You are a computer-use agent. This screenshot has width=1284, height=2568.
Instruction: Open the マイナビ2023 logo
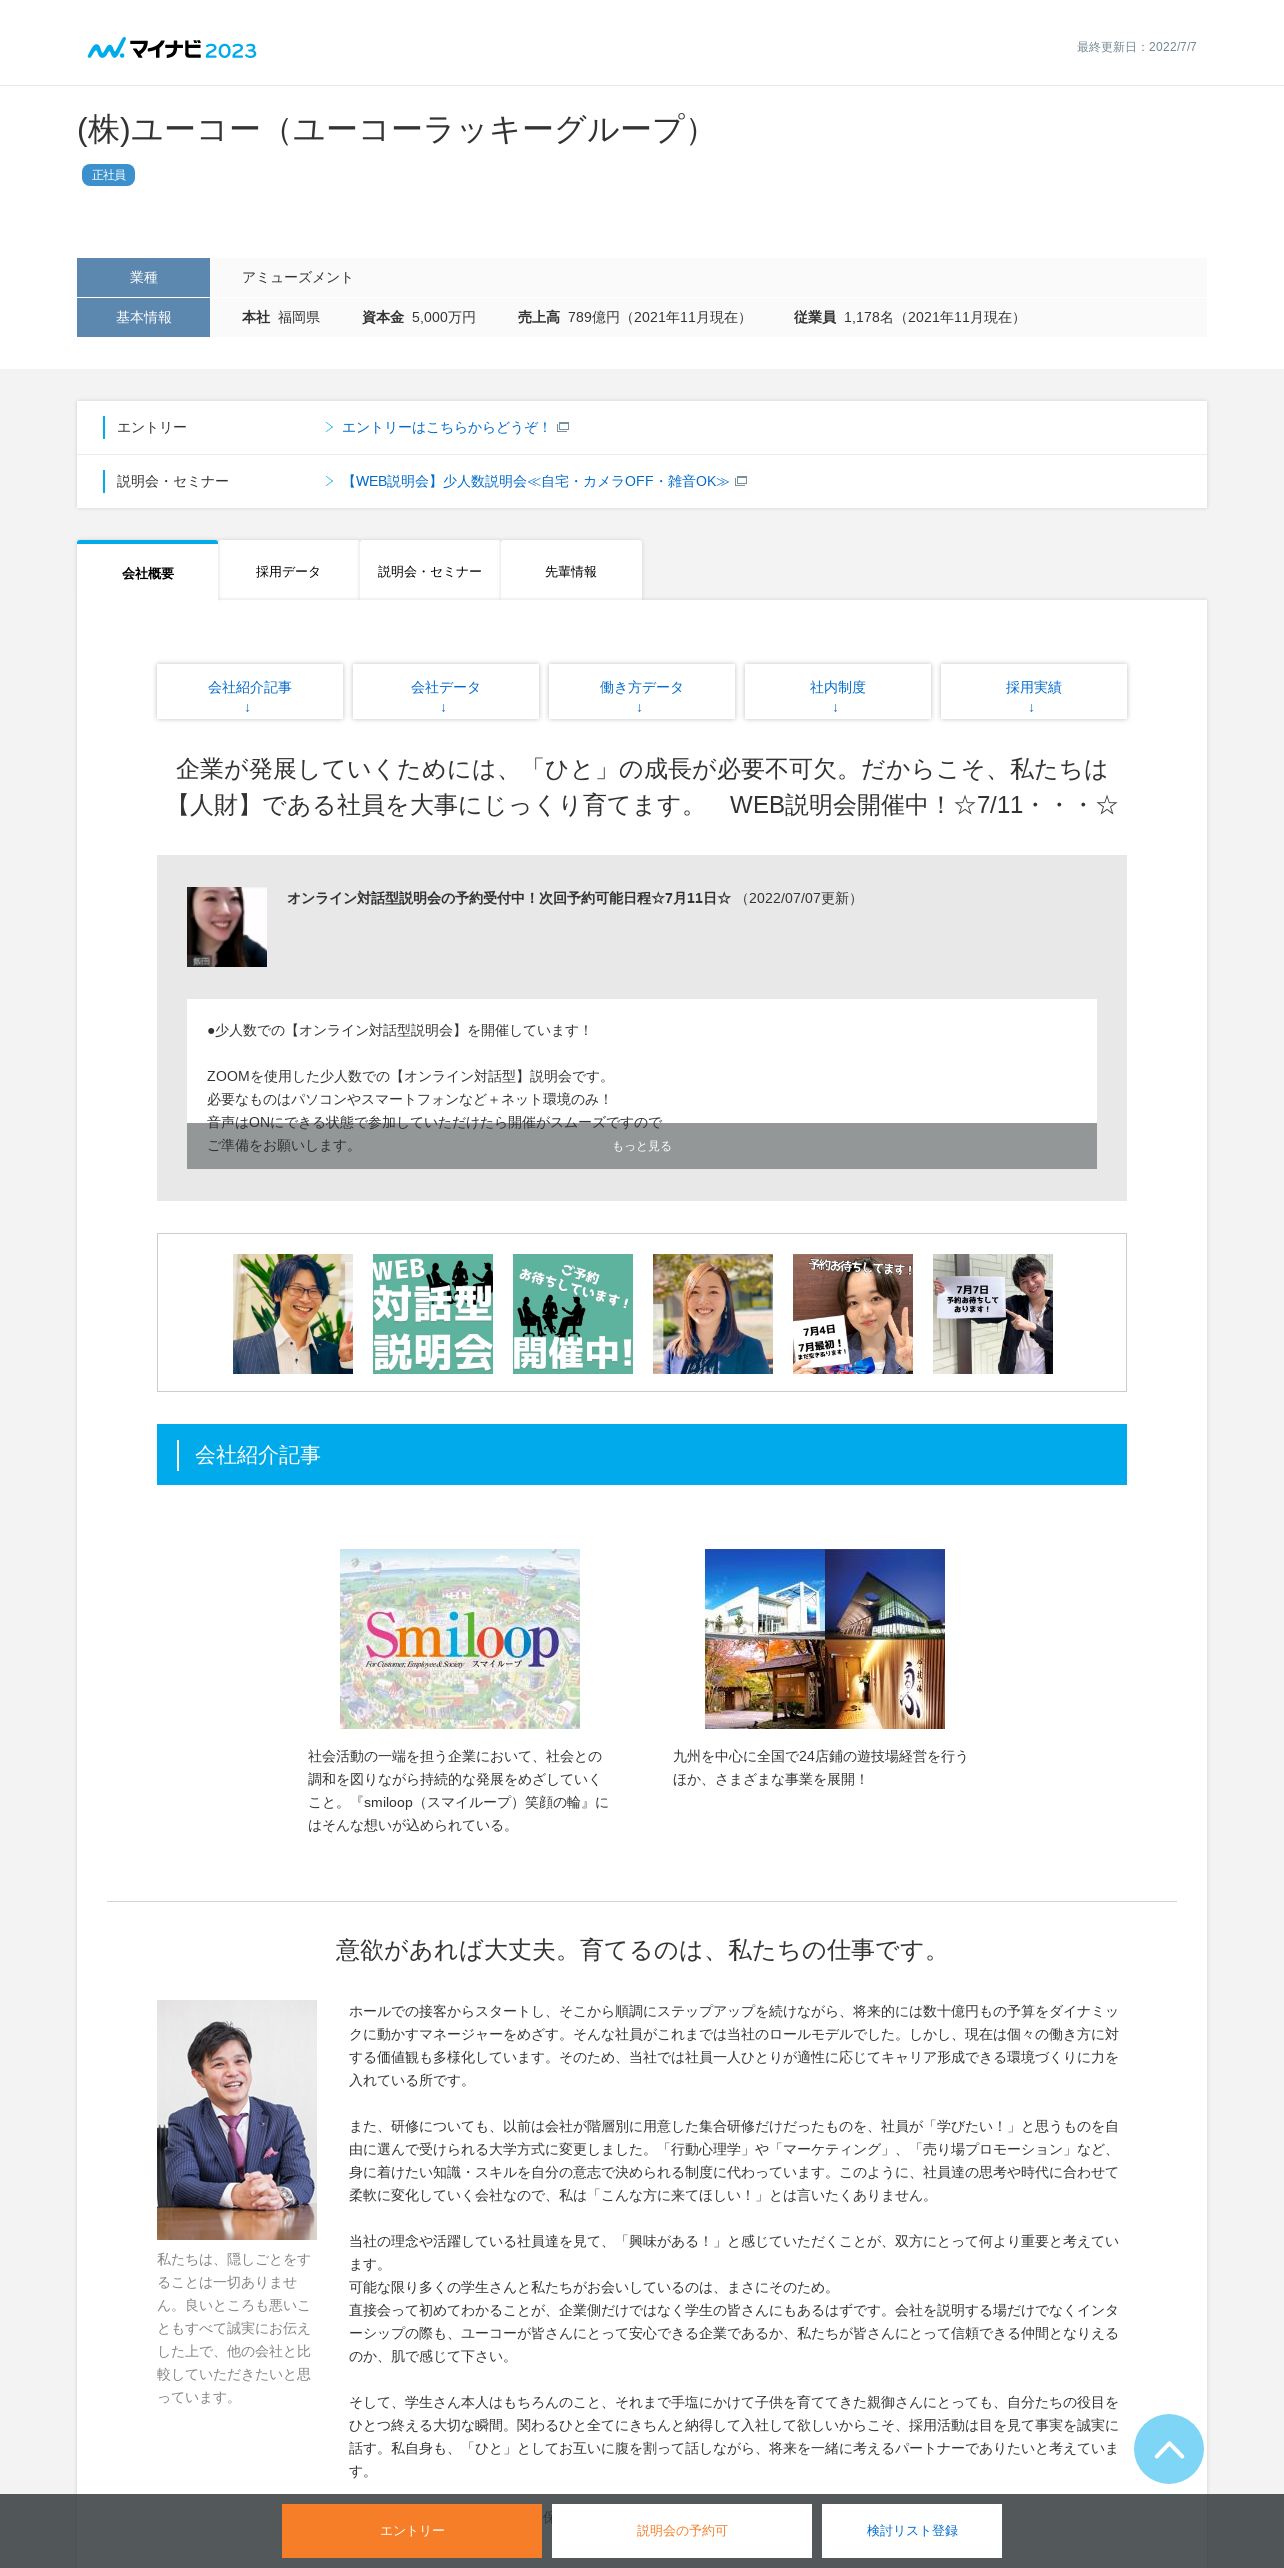click(172, 48)
